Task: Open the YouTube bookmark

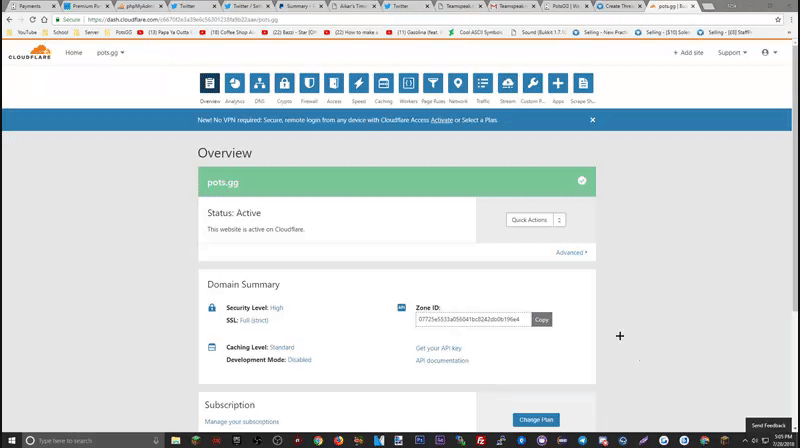Action: [22, 32]
